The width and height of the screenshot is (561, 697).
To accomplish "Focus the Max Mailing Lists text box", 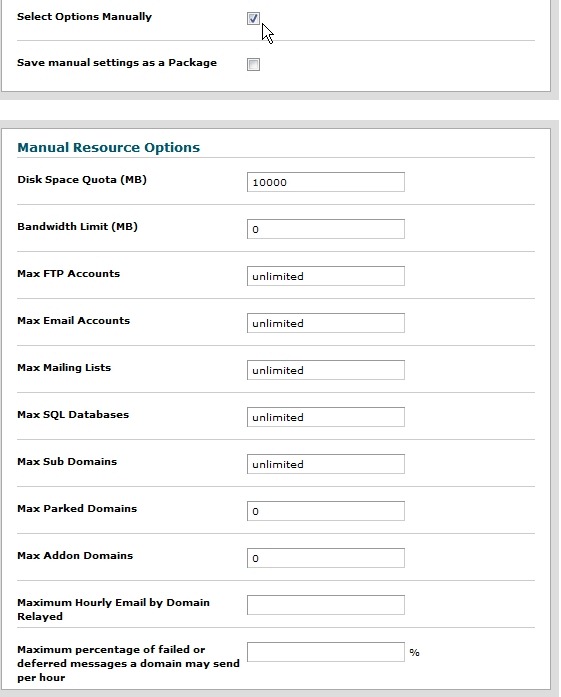I will [326, 370].
